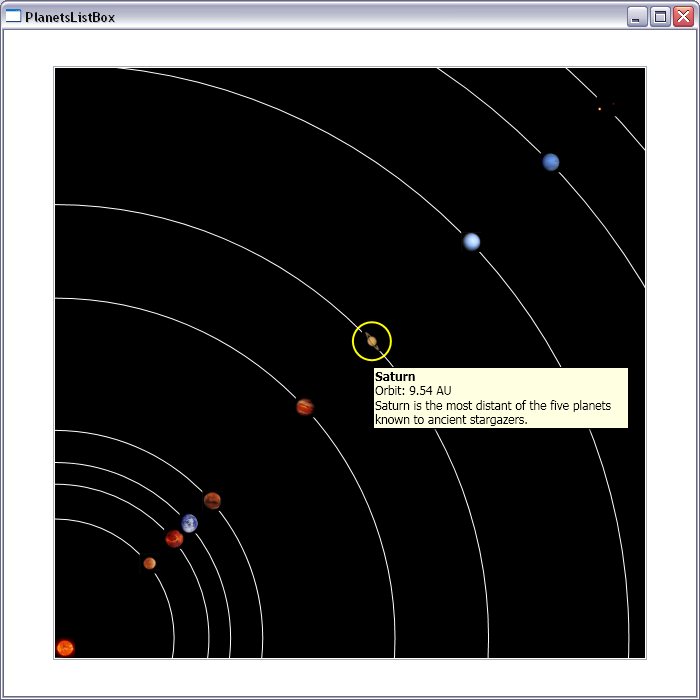Select the pale blue Uranus planet

point(471,241)
